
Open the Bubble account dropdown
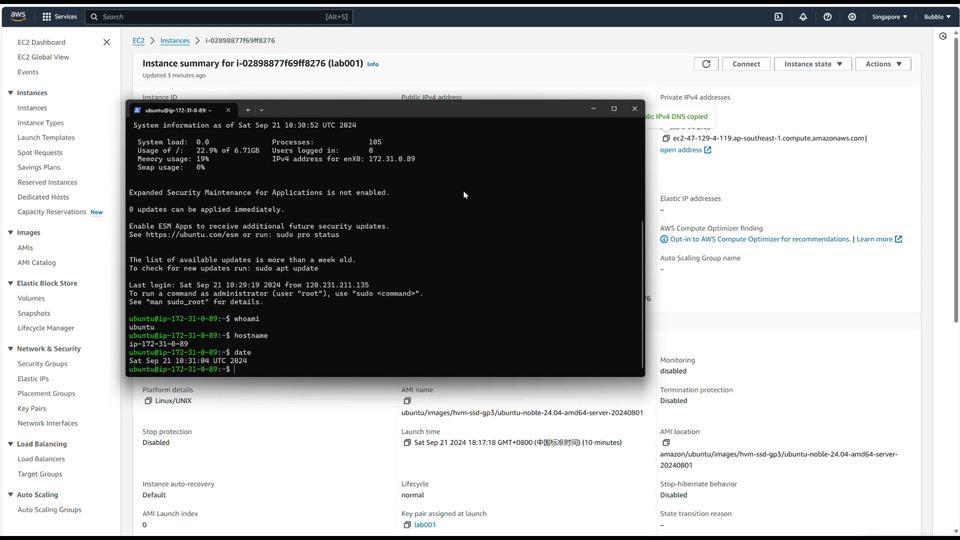937,17
